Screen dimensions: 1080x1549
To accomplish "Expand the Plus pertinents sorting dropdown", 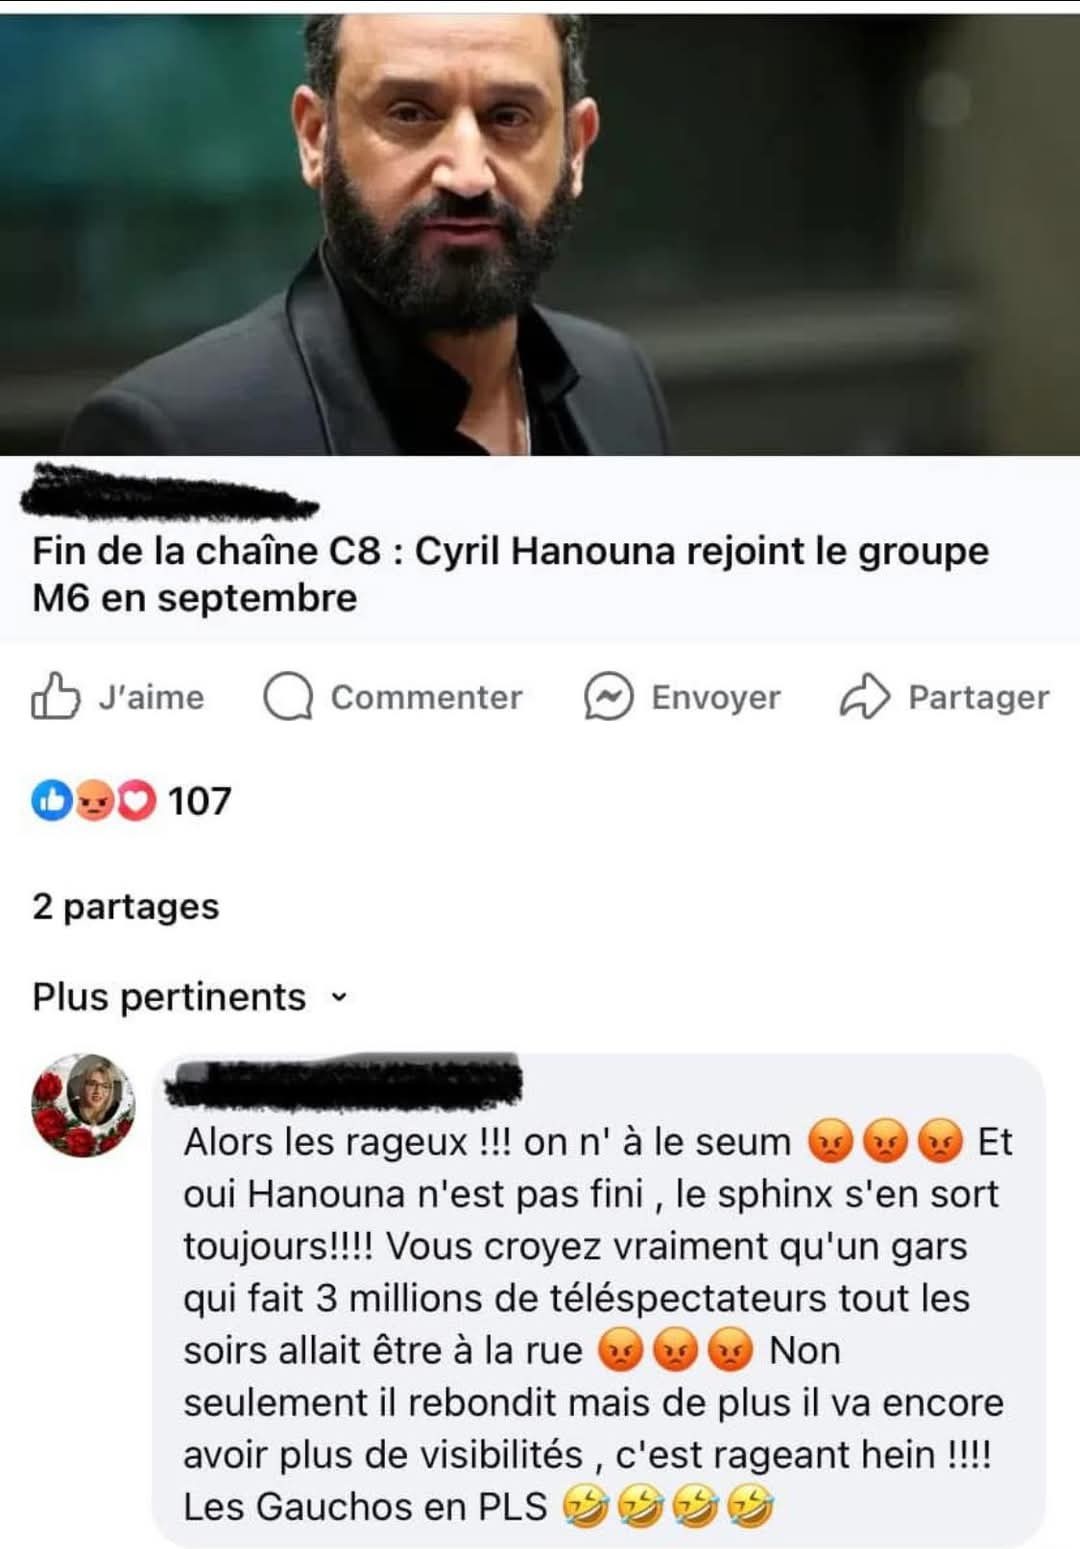I will tap(190, 997).
